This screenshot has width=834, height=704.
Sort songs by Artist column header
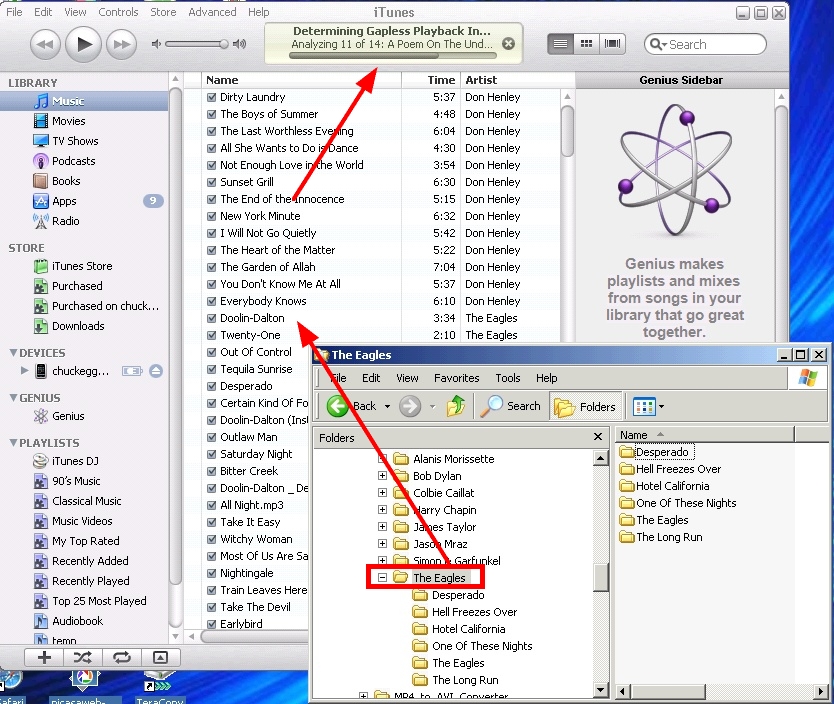pos(516,80)
